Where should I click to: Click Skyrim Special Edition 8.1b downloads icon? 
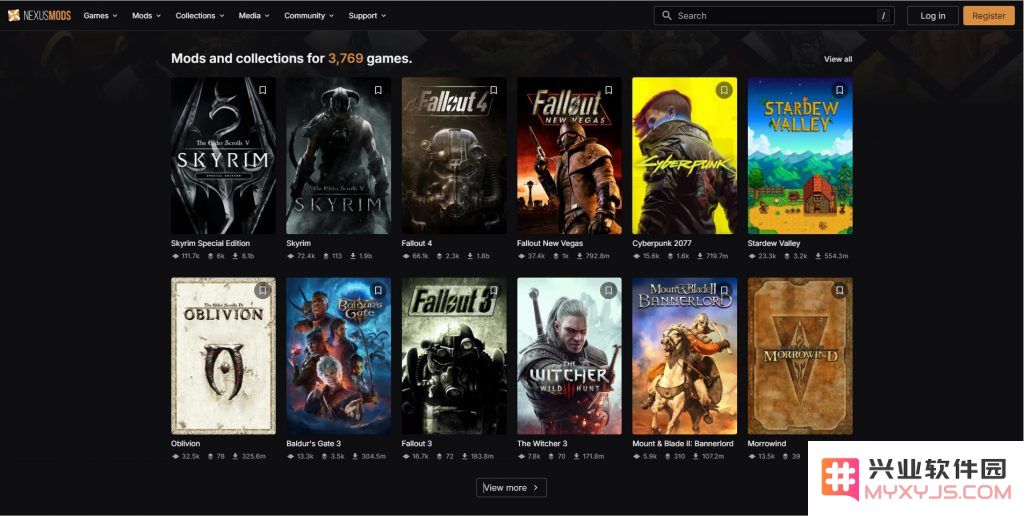coord(236,256)
